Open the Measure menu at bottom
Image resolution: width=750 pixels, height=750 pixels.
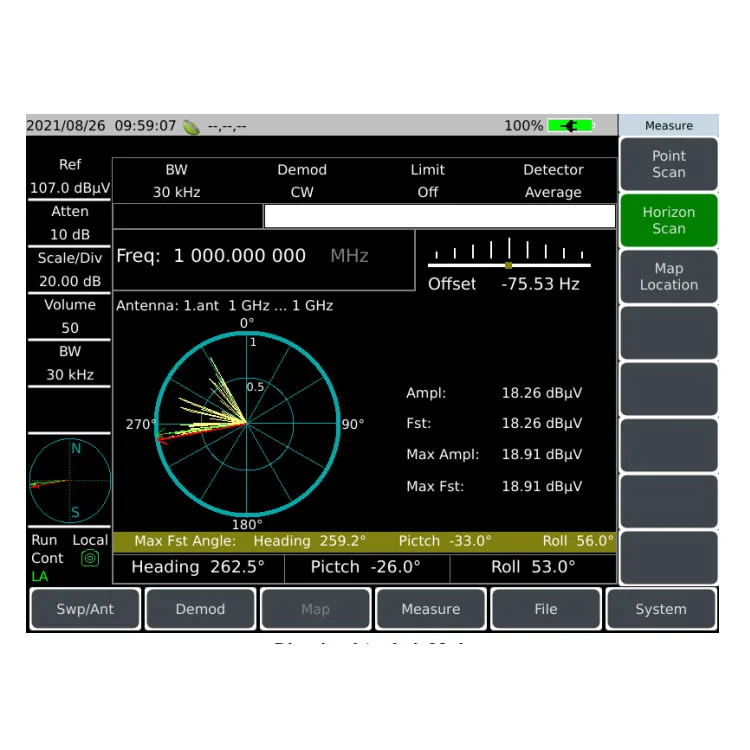tap(430, 609)
